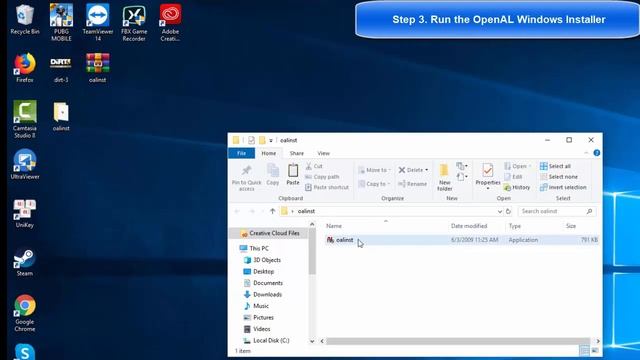
Task: Select the oalinst application file
Action: pos(461,240)
